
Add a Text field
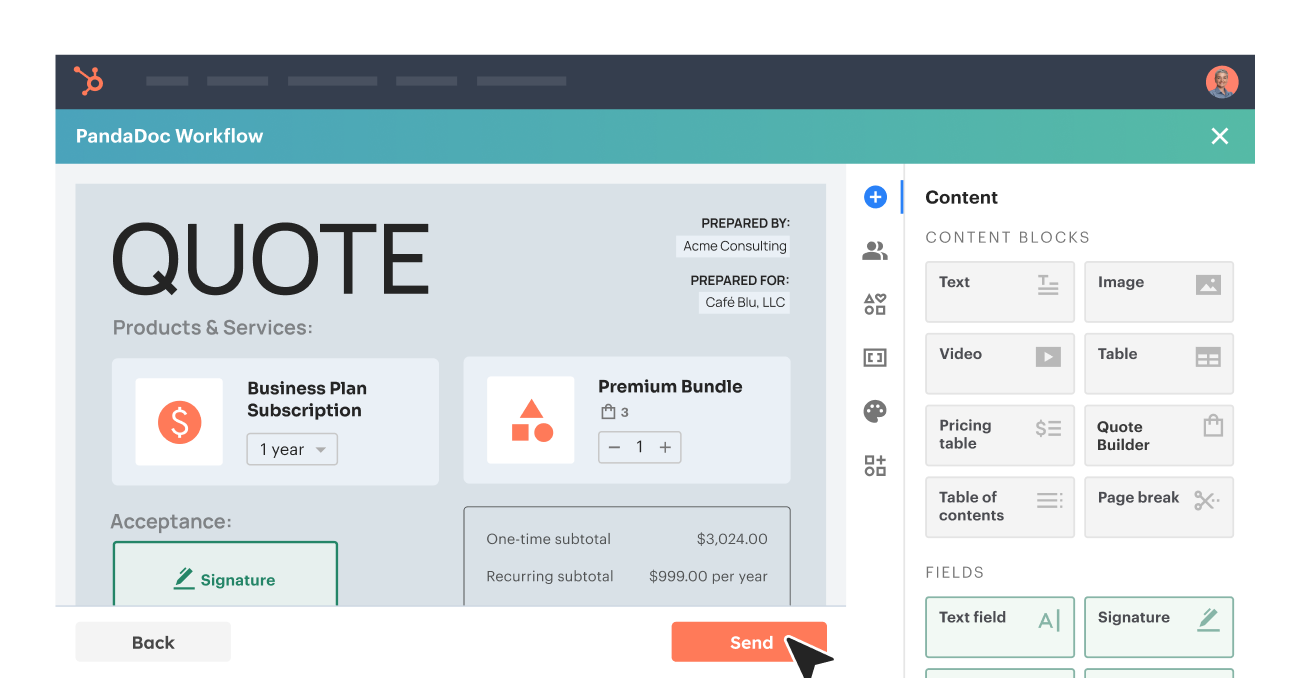pos(1000,627)
